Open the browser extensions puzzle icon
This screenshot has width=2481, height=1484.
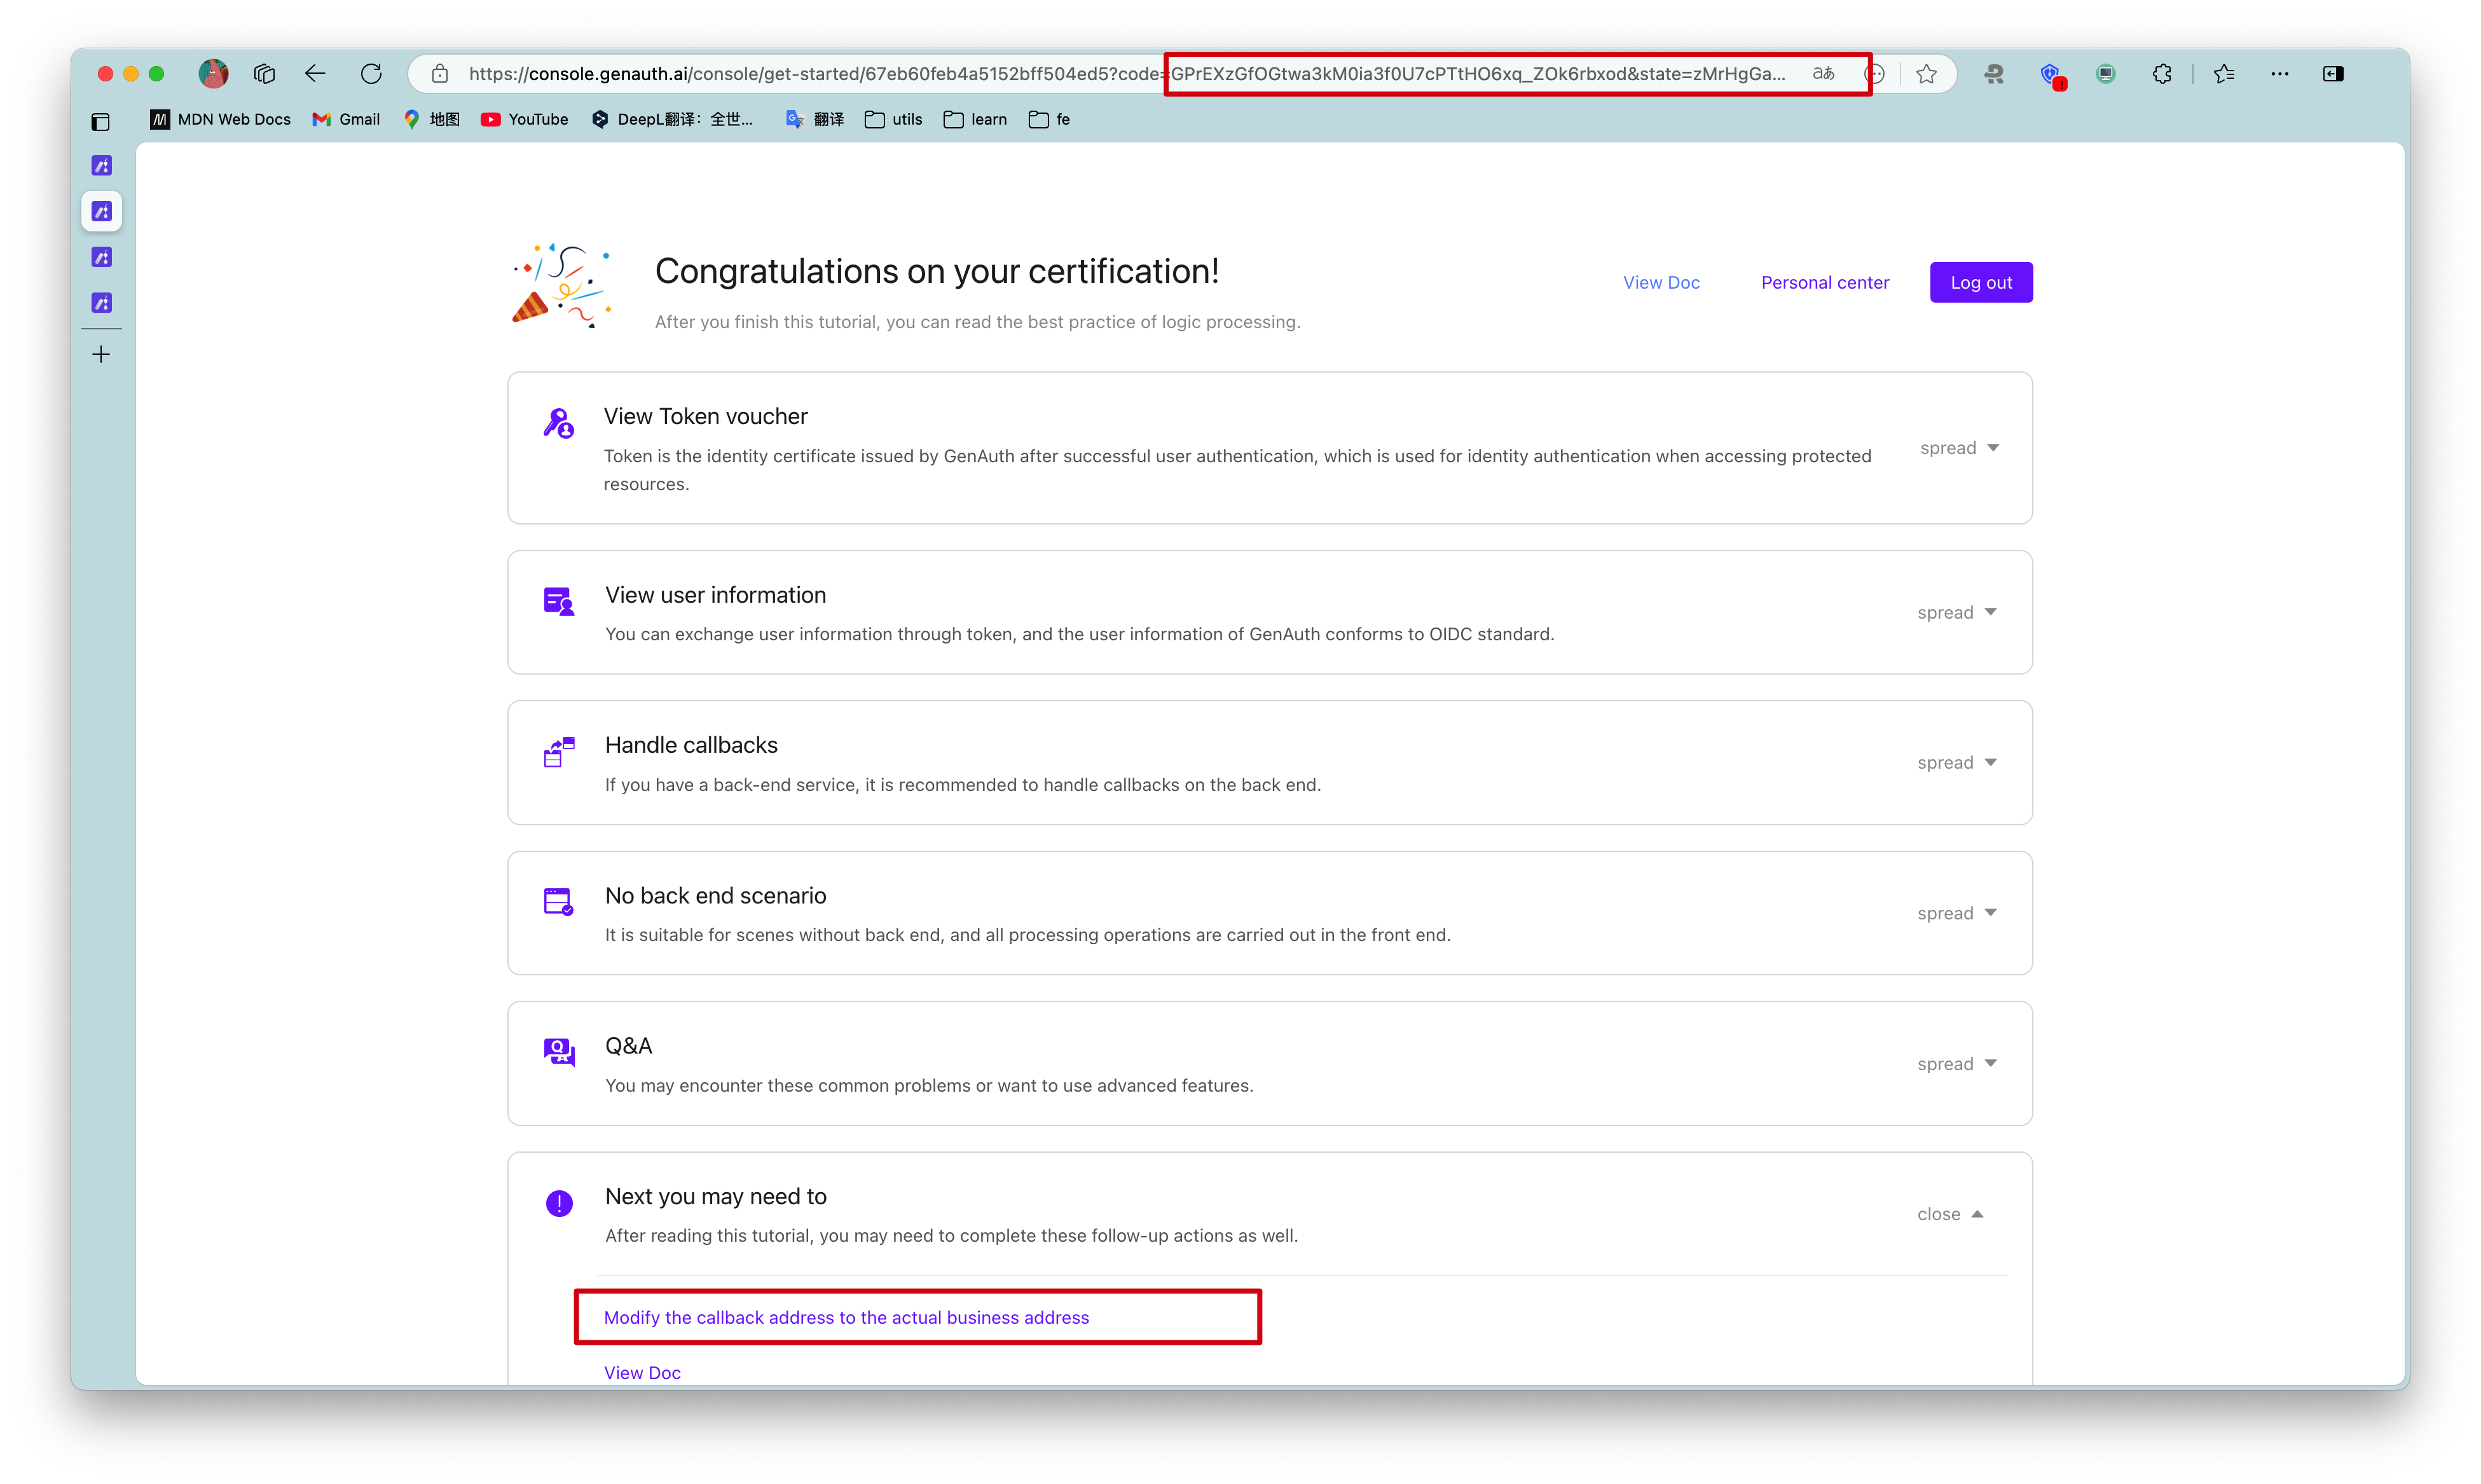tap(2162, 74)
